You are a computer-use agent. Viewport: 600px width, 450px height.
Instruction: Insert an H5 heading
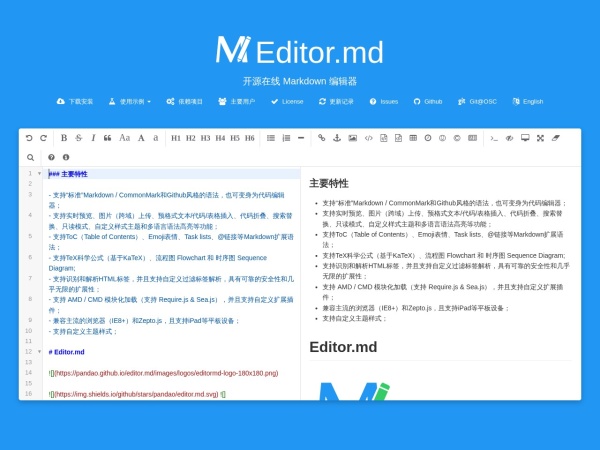tap(235, 138)
